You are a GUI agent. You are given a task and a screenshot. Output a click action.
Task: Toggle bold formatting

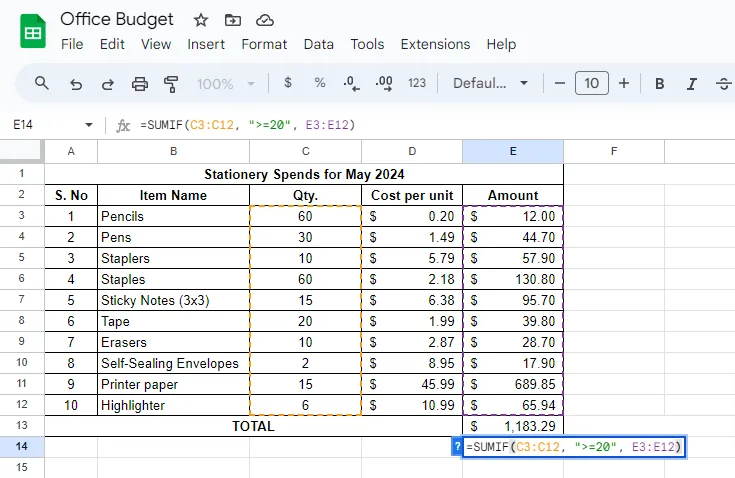(660, 83)
